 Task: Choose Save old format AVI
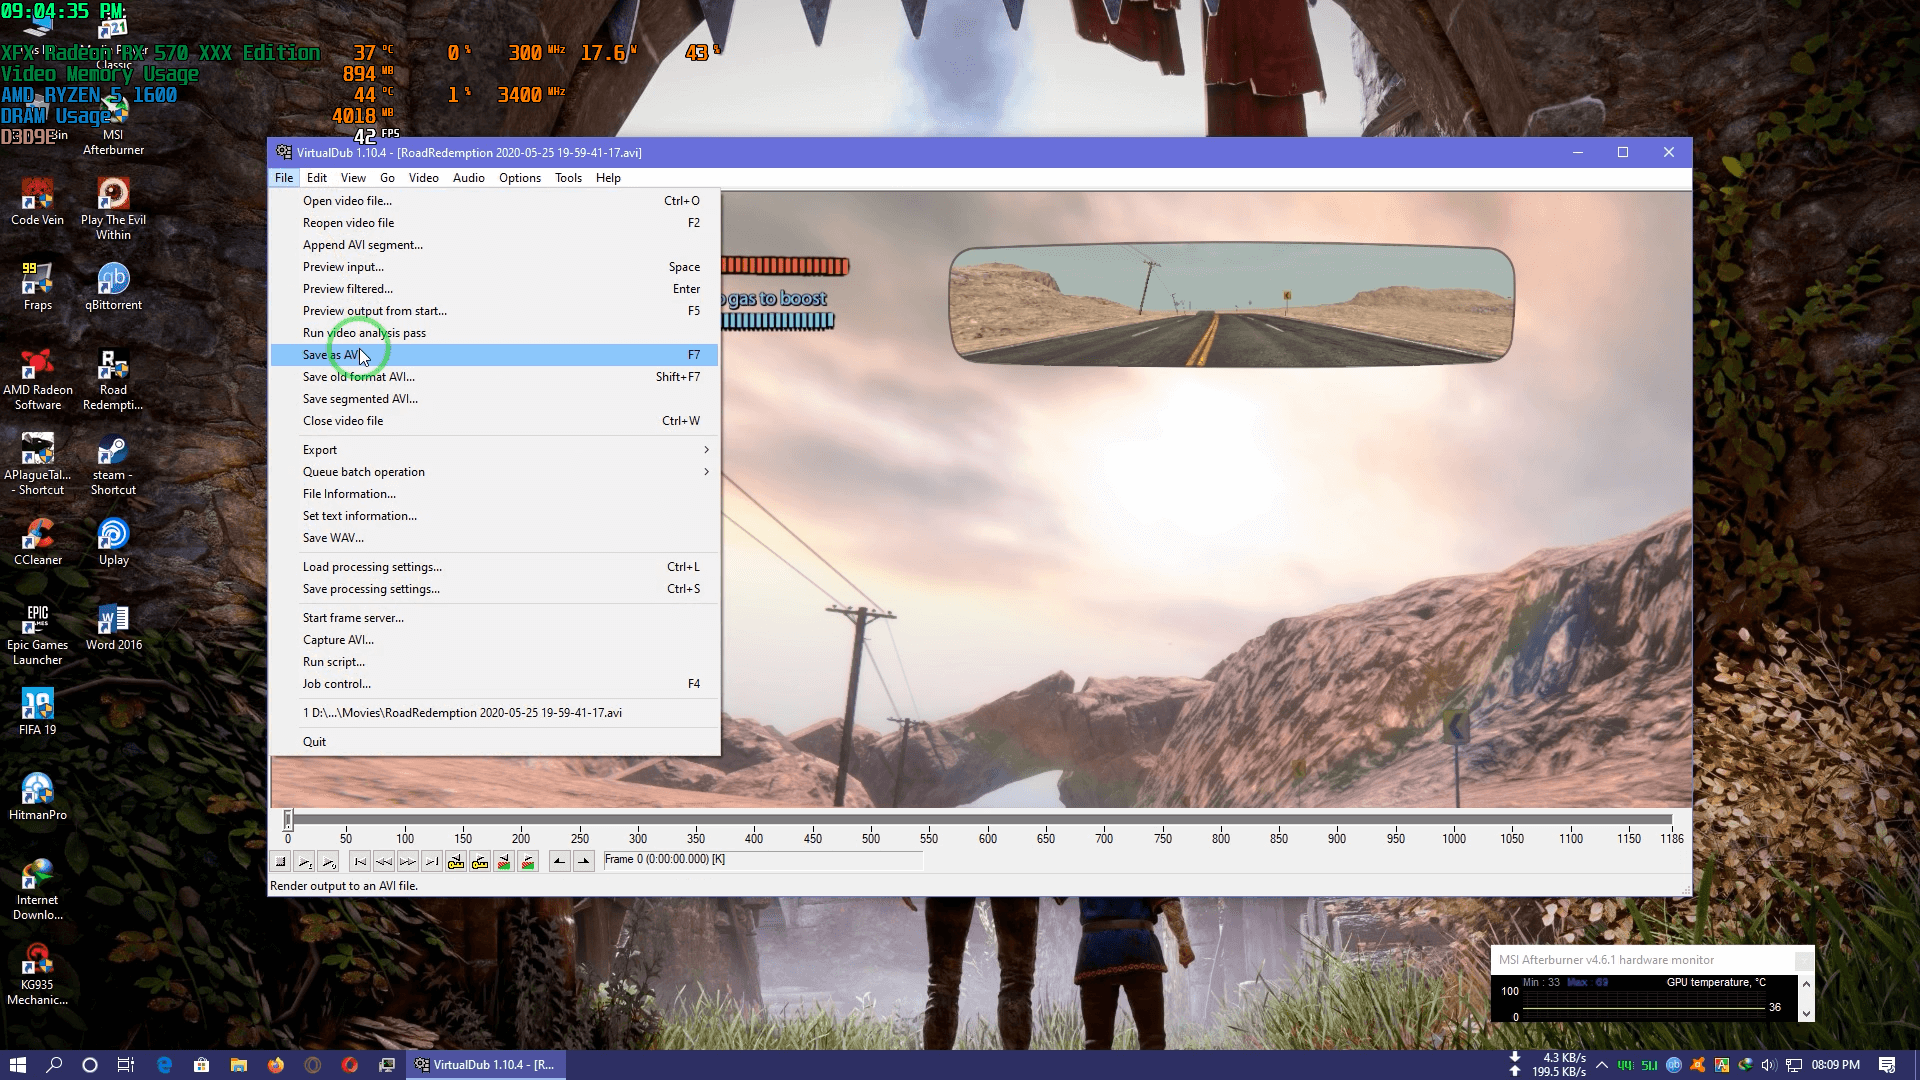tap(494, 377)
